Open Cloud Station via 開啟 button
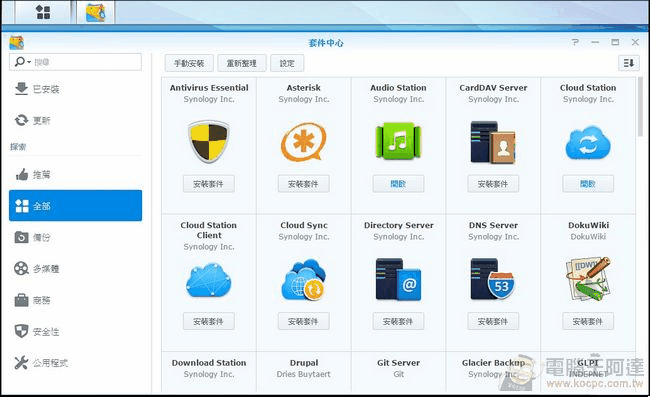The image size is (650, 397). 588,184
